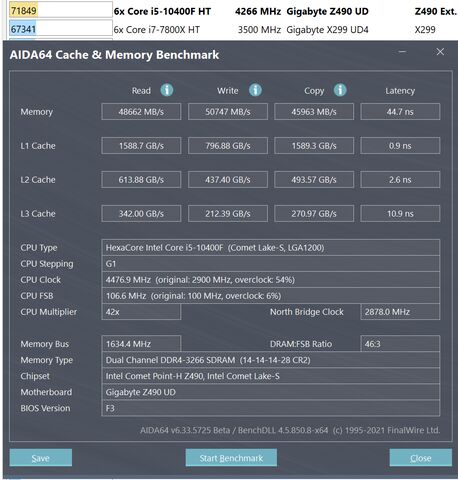Image resolution: width=458 pixels, height=480 pixels.
Task: Select the Memory read value 48662 MB/s
Action: click(x=141, y=112)
